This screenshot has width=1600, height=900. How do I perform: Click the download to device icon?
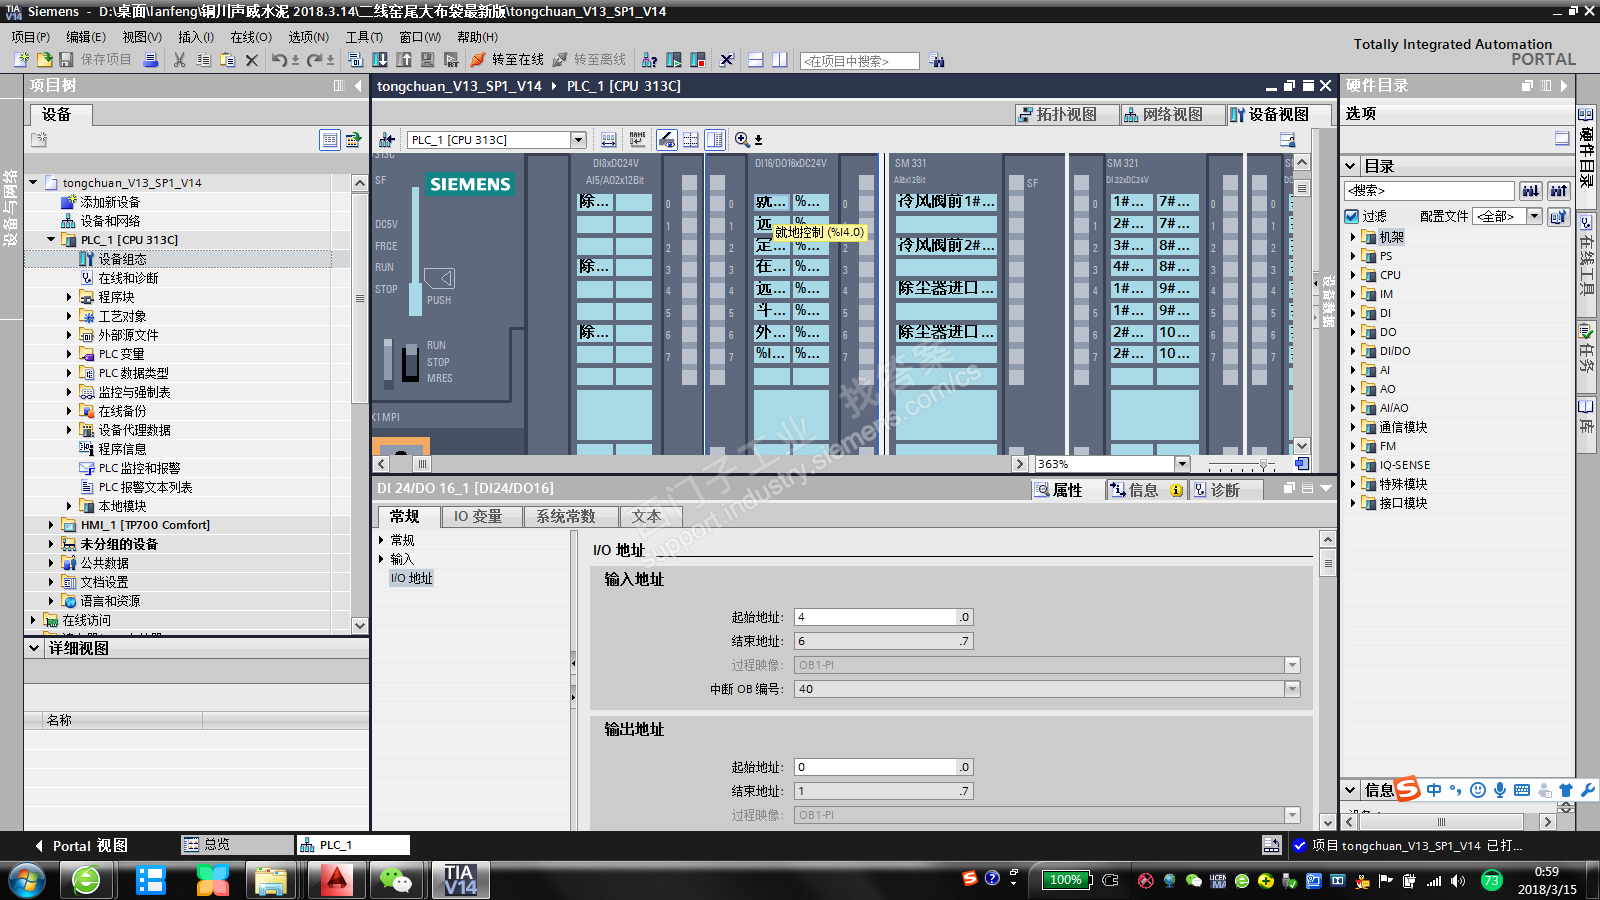(x=380, y=60)
